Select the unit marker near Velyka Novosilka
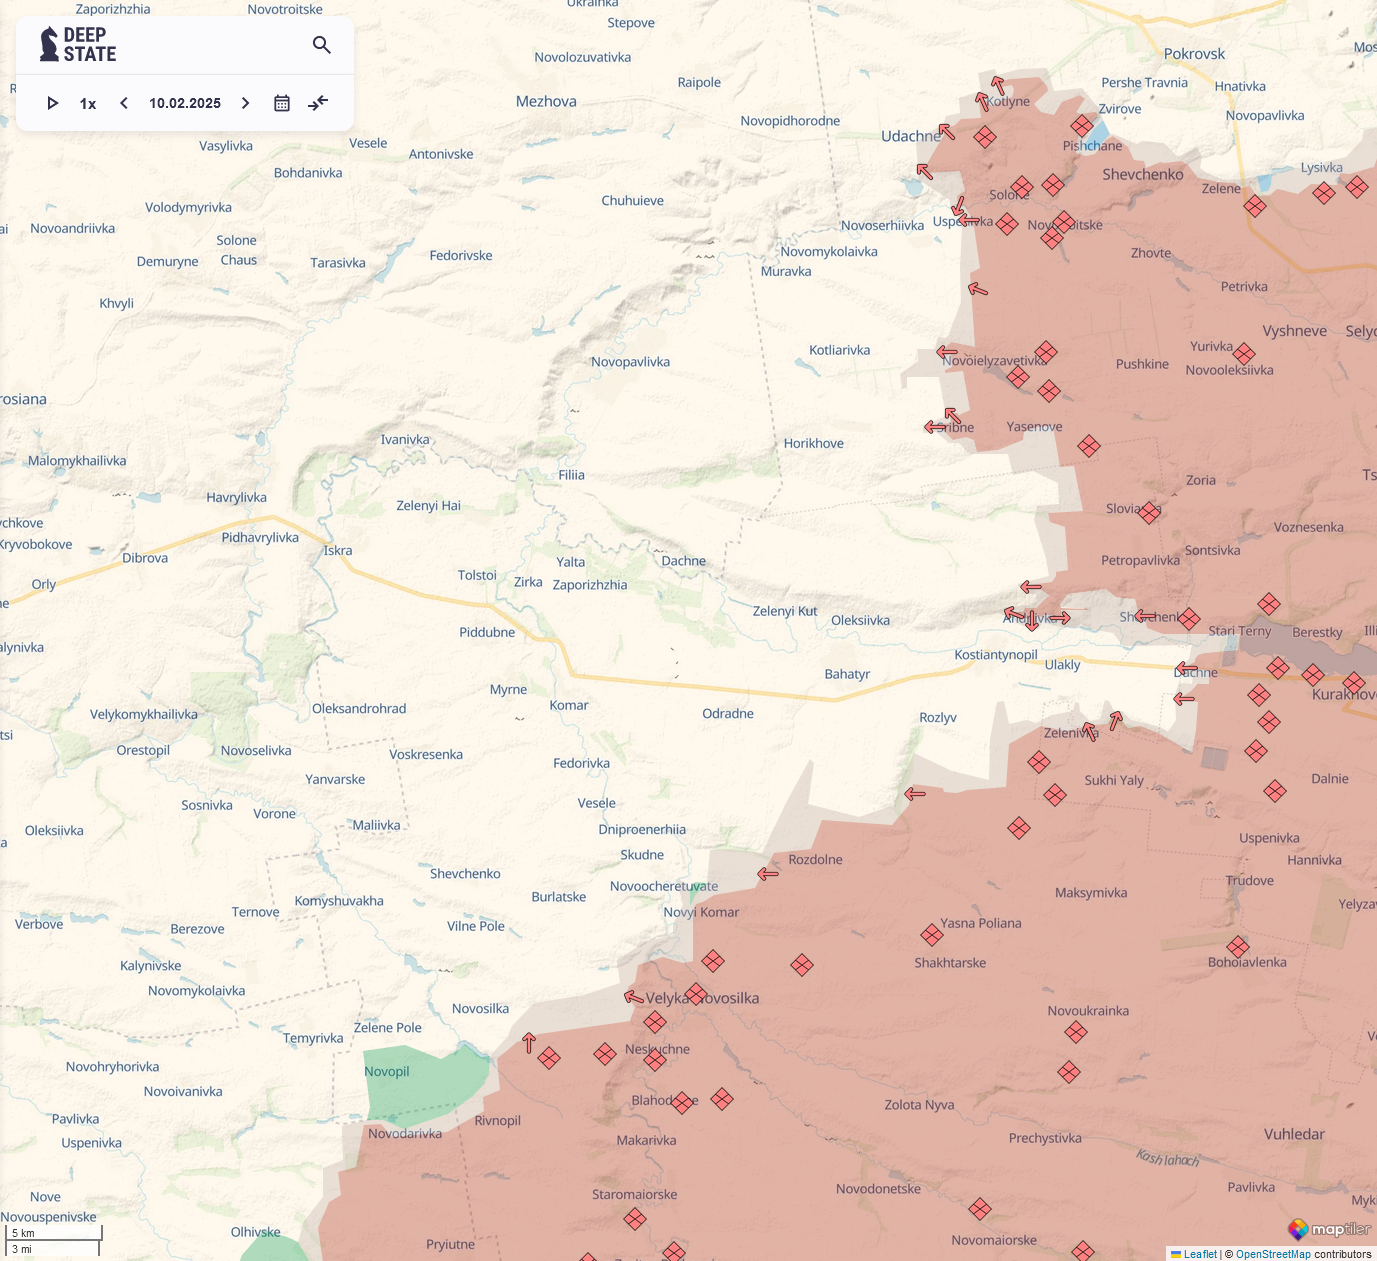The image size is (1377, 1261). point(697,995)
